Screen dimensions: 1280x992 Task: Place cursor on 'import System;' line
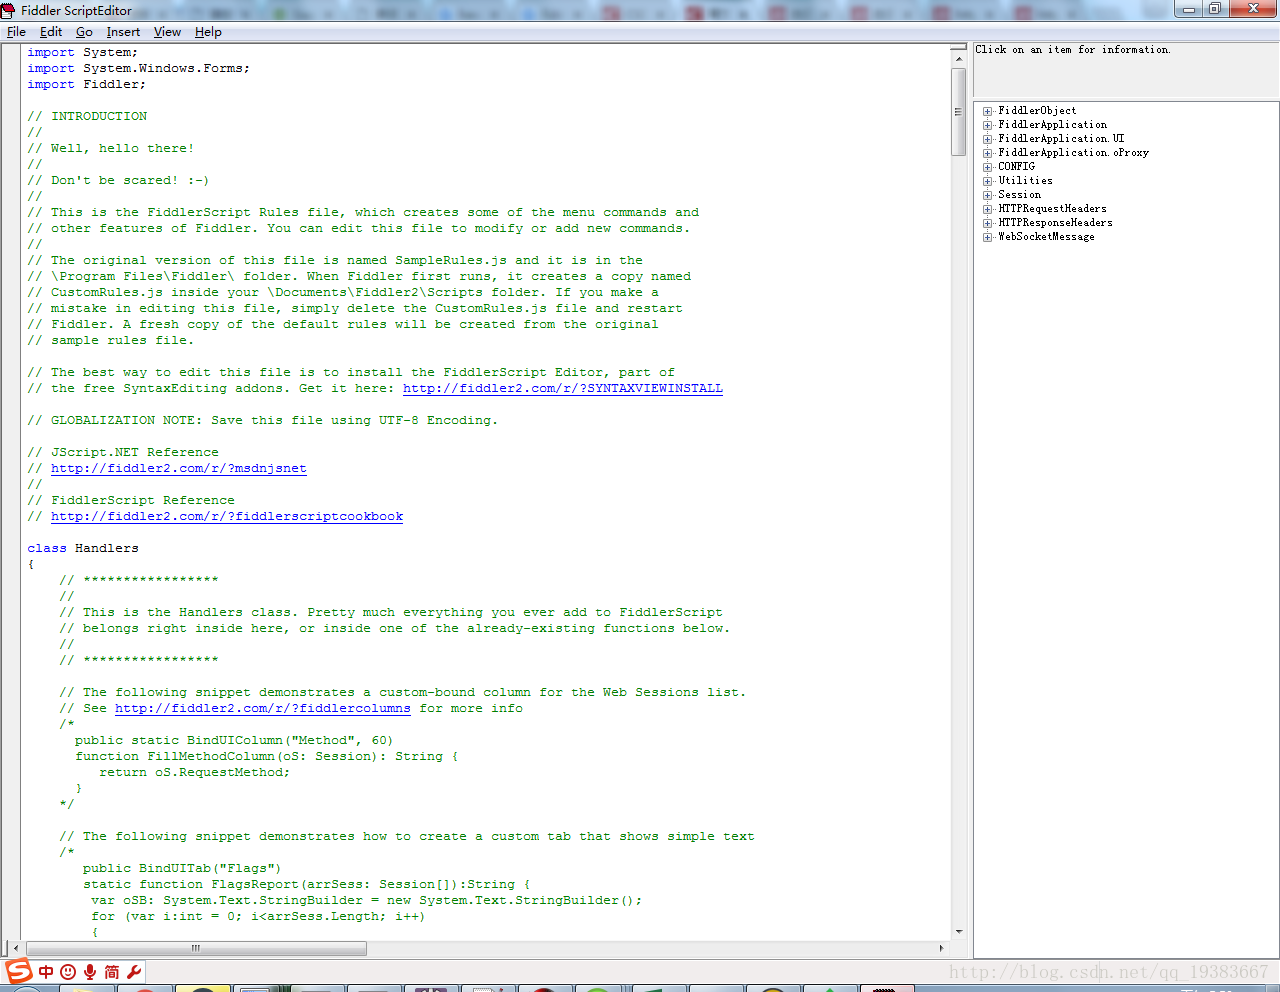83,52
